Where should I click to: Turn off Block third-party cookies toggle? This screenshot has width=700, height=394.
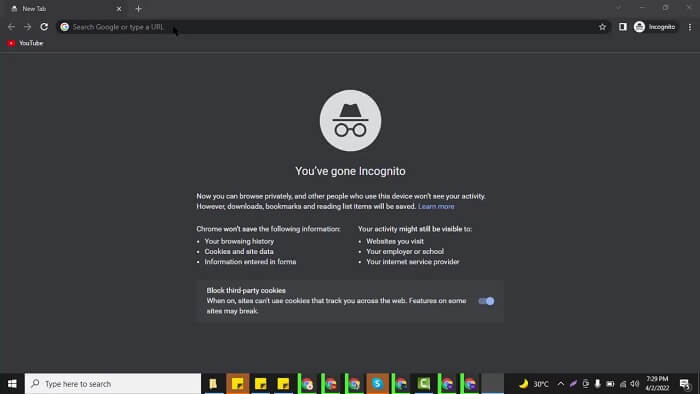click(x=486, y=301)
